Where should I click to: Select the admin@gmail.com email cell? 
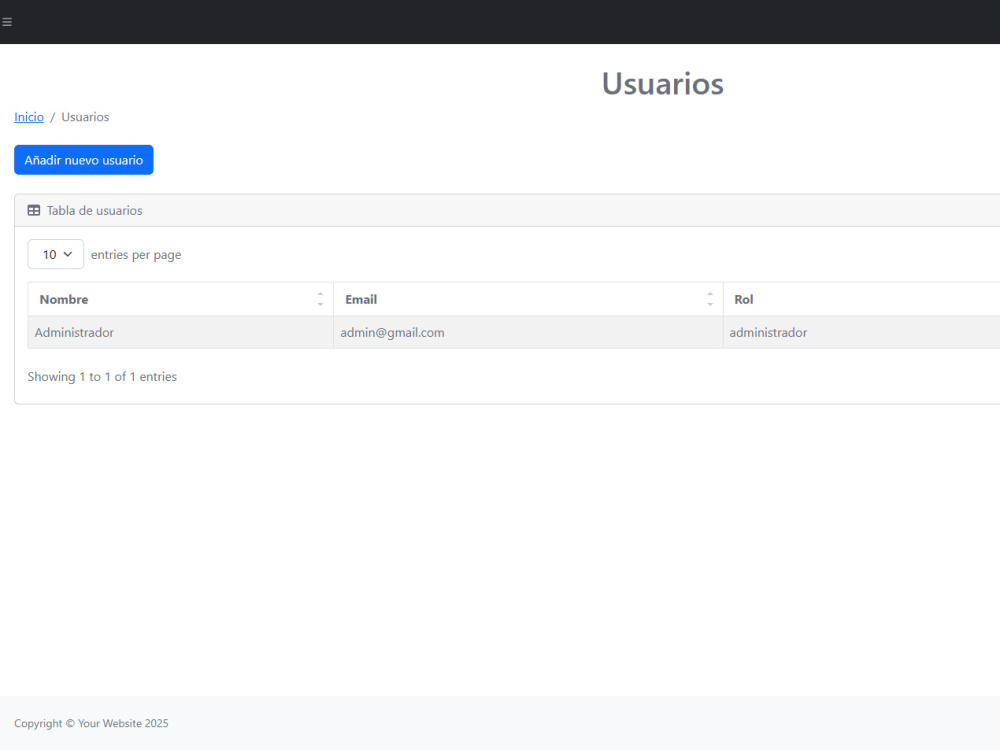[x=528, y=332]
